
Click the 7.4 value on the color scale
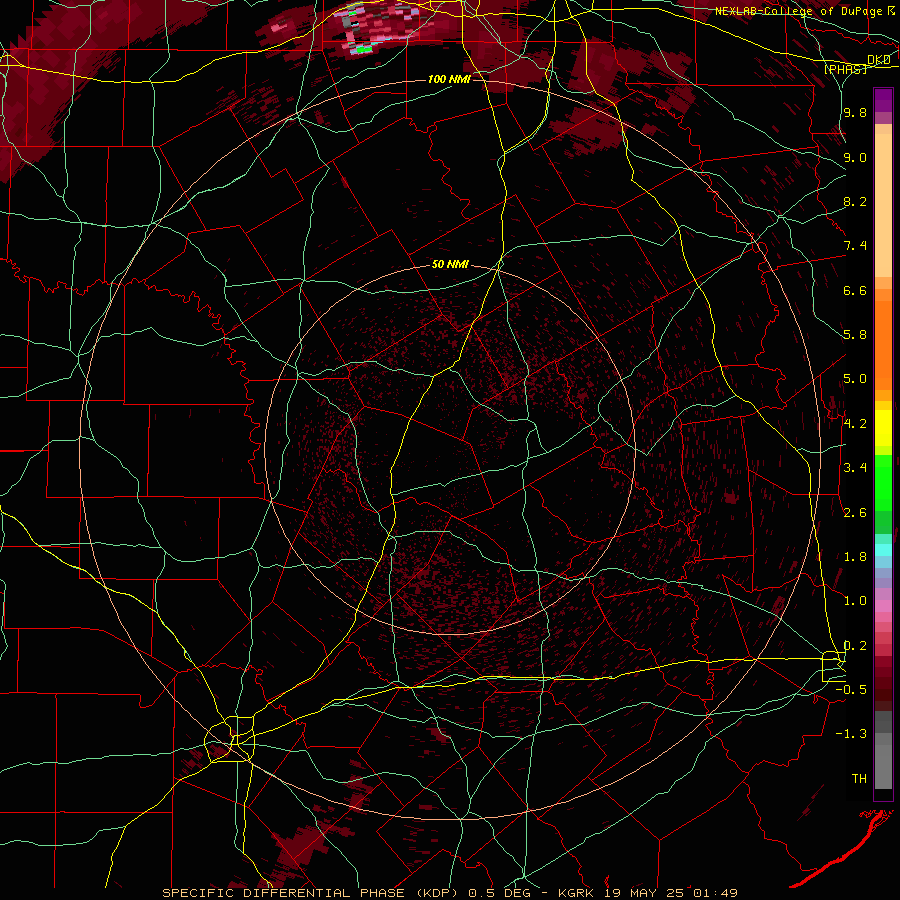point(855,246)
